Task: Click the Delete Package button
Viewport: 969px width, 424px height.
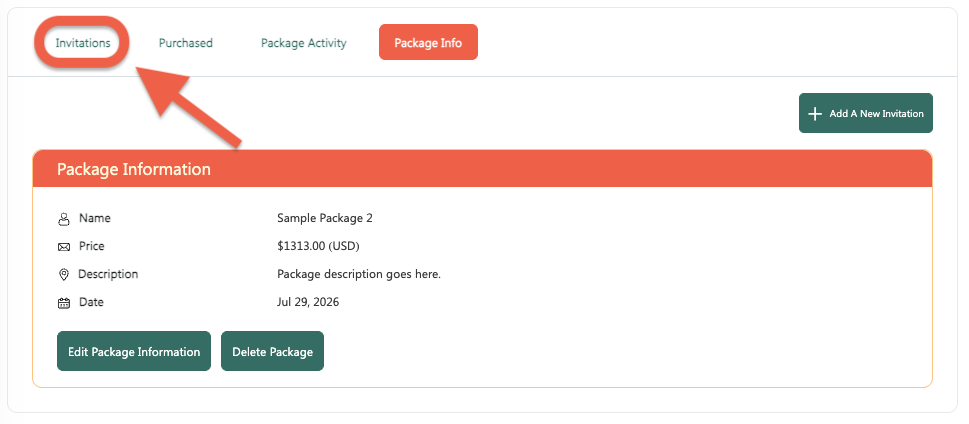Action: [273, 351]
